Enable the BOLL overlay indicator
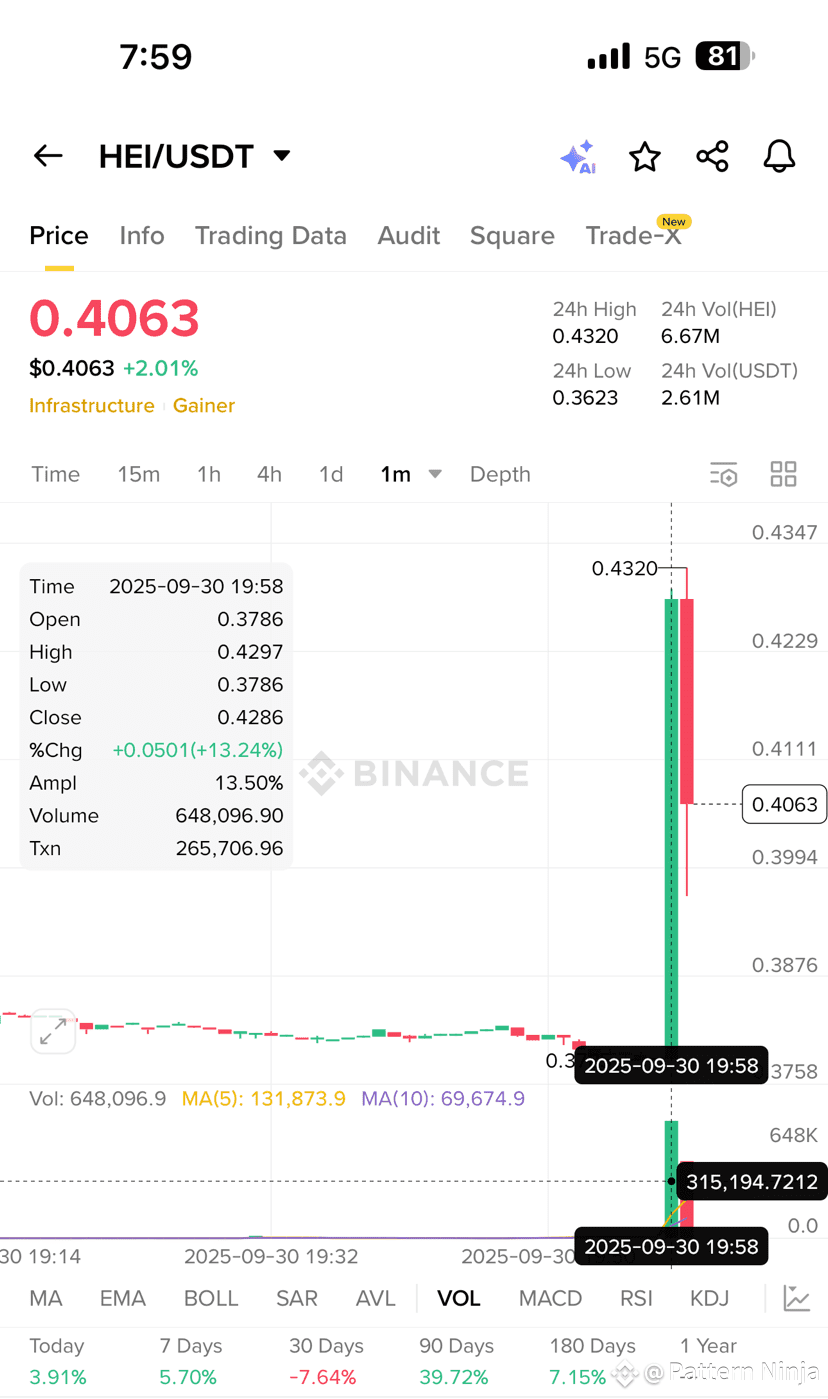828x1399 pixels. click(x=211, y=1298)
